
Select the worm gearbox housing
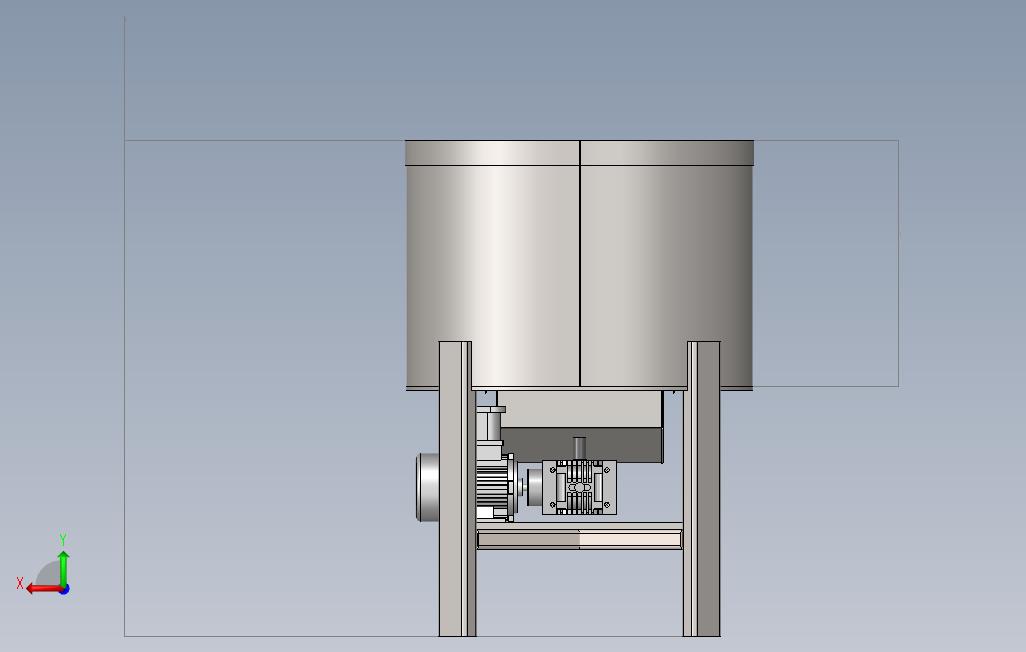[x=579, y=487]
